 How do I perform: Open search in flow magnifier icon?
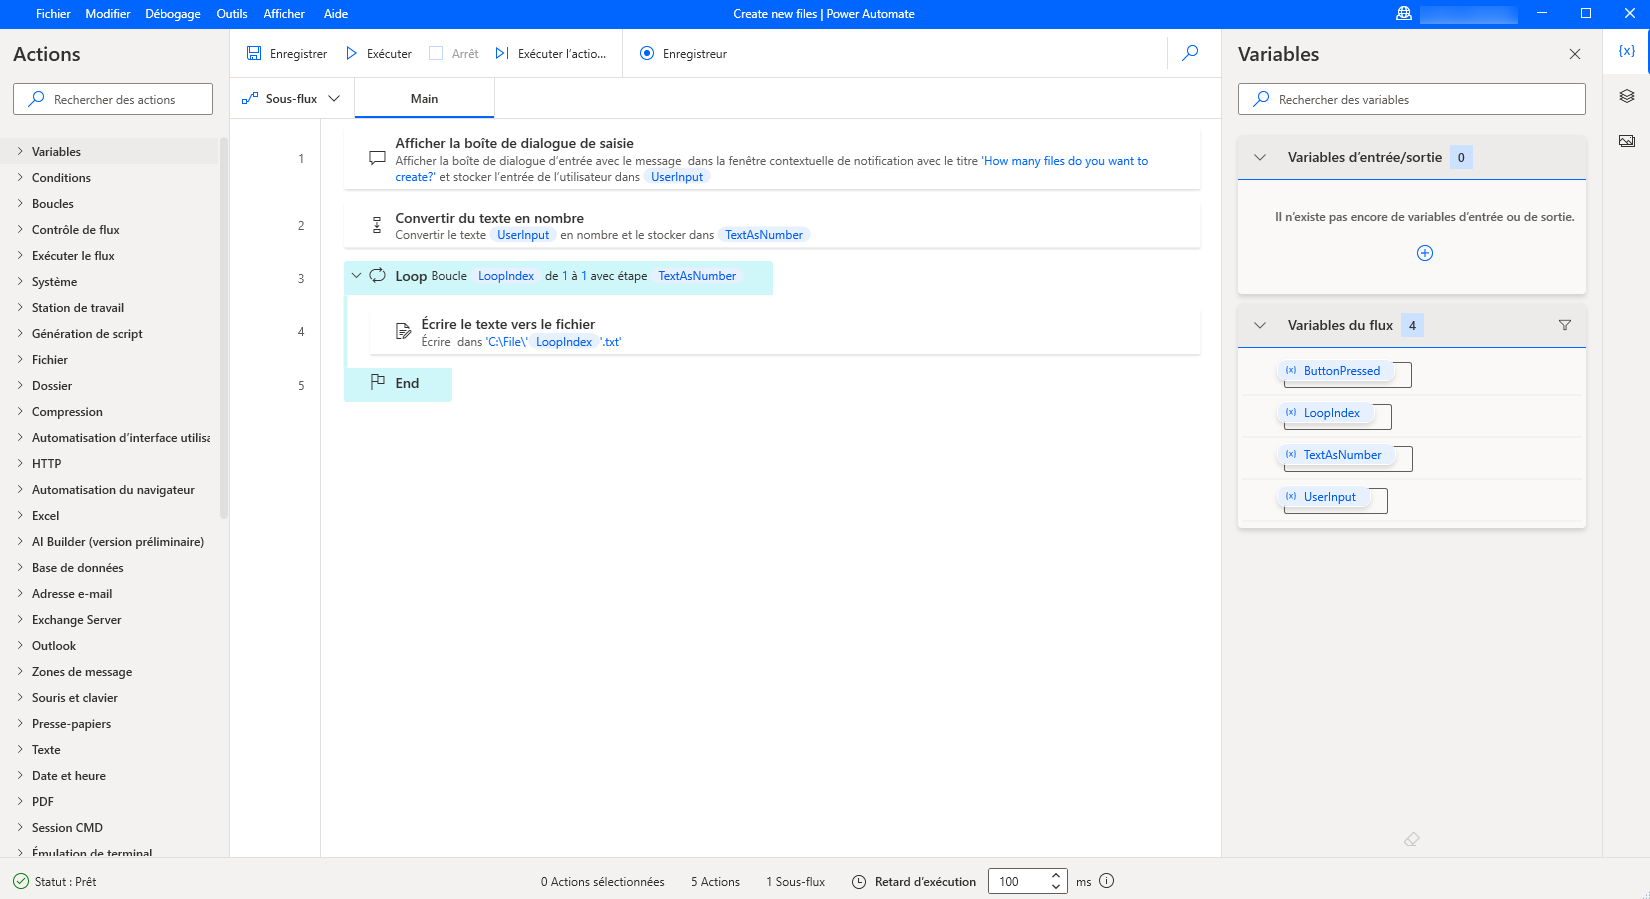(x=1190, y=53)
